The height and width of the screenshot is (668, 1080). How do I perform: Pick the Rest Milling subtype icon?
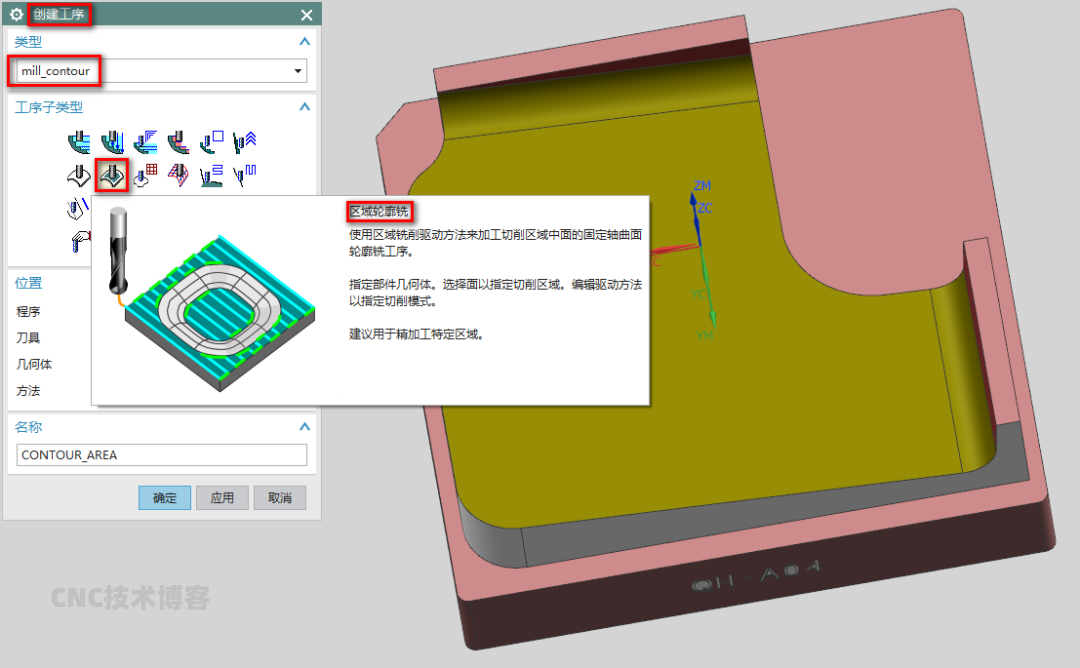pos(179,143)
